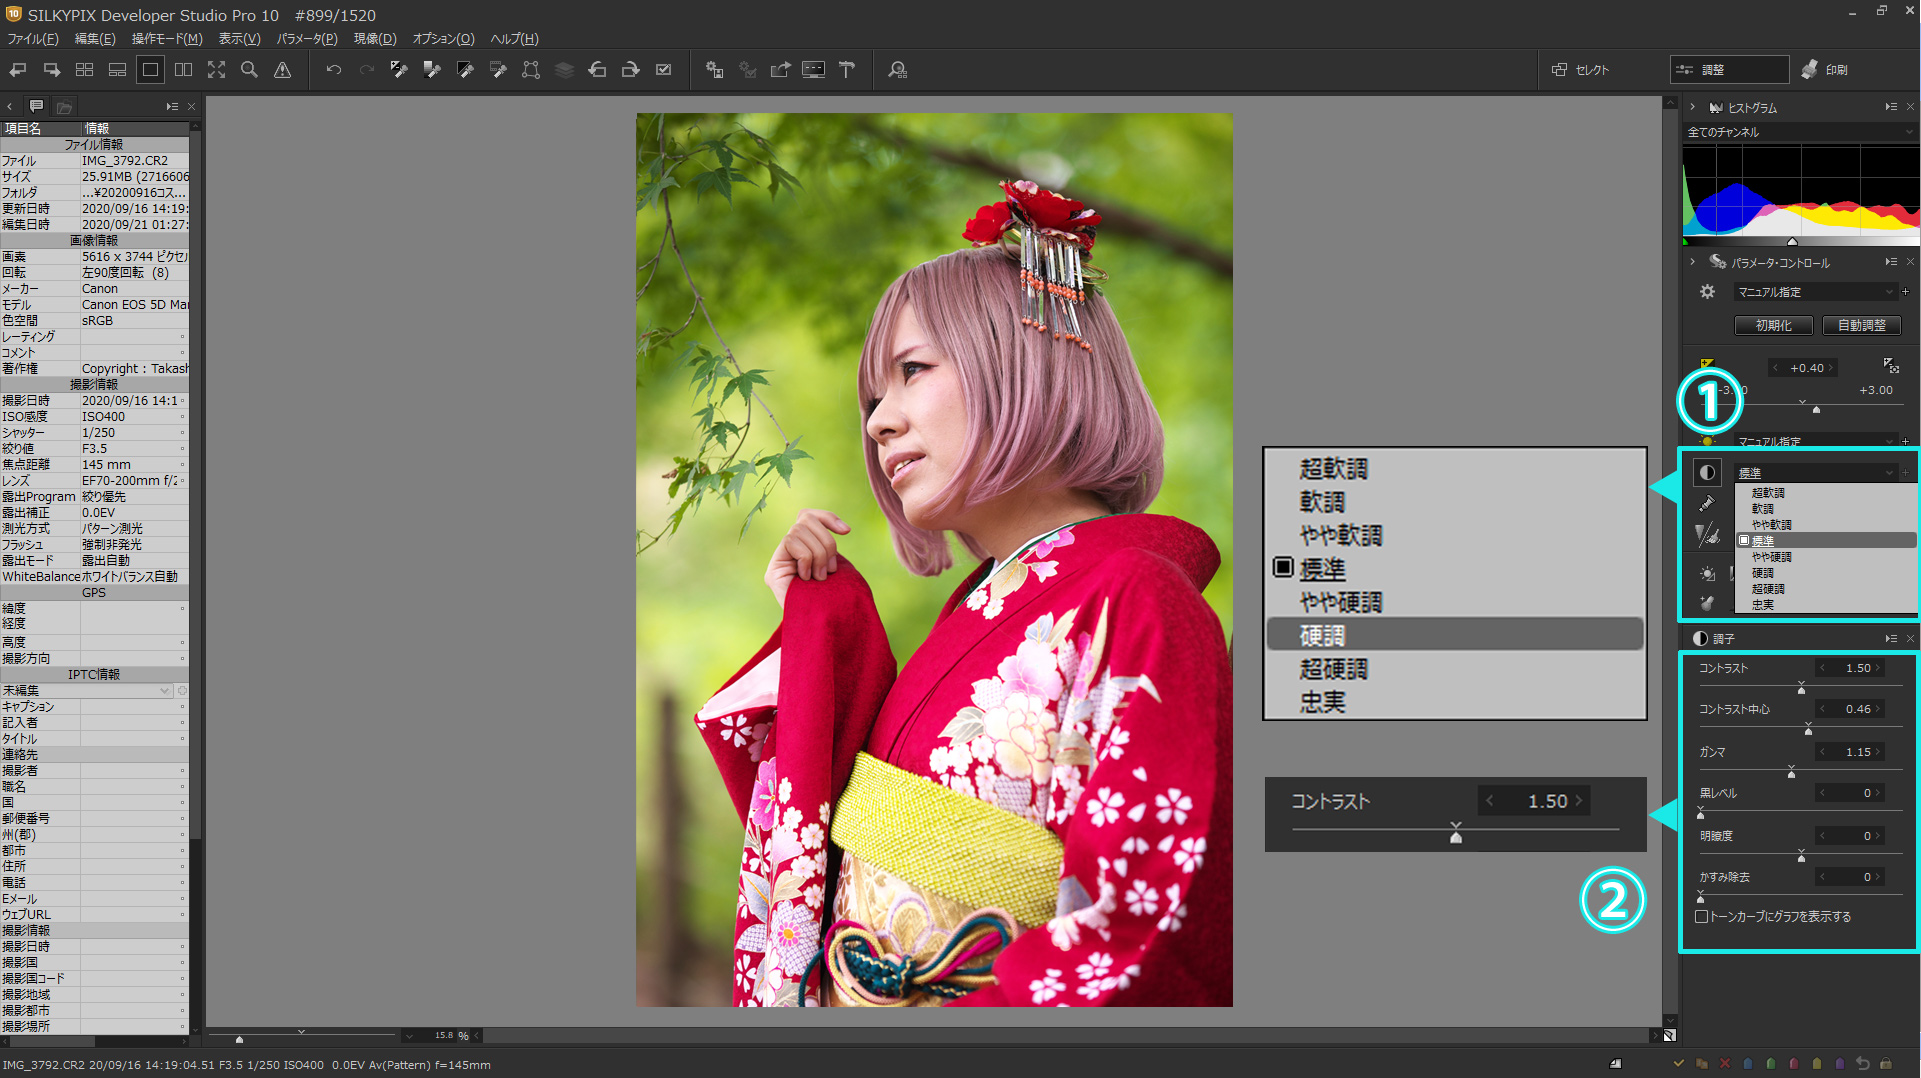
Task: Expand the パラメータ・コントロール panel chevron
Action: pyautogui.click(x=1692, y=262)
